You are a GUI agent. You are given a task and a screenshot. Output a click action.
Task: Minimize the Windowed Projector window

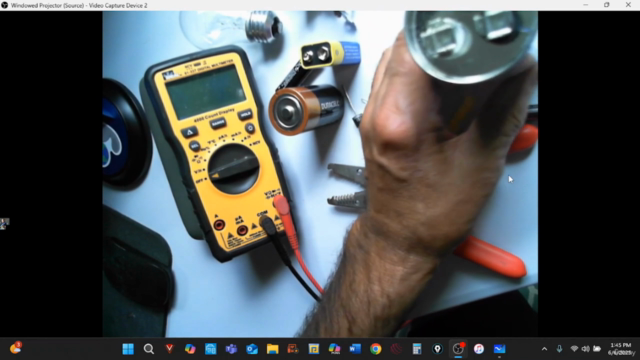(x=586, y=5)
